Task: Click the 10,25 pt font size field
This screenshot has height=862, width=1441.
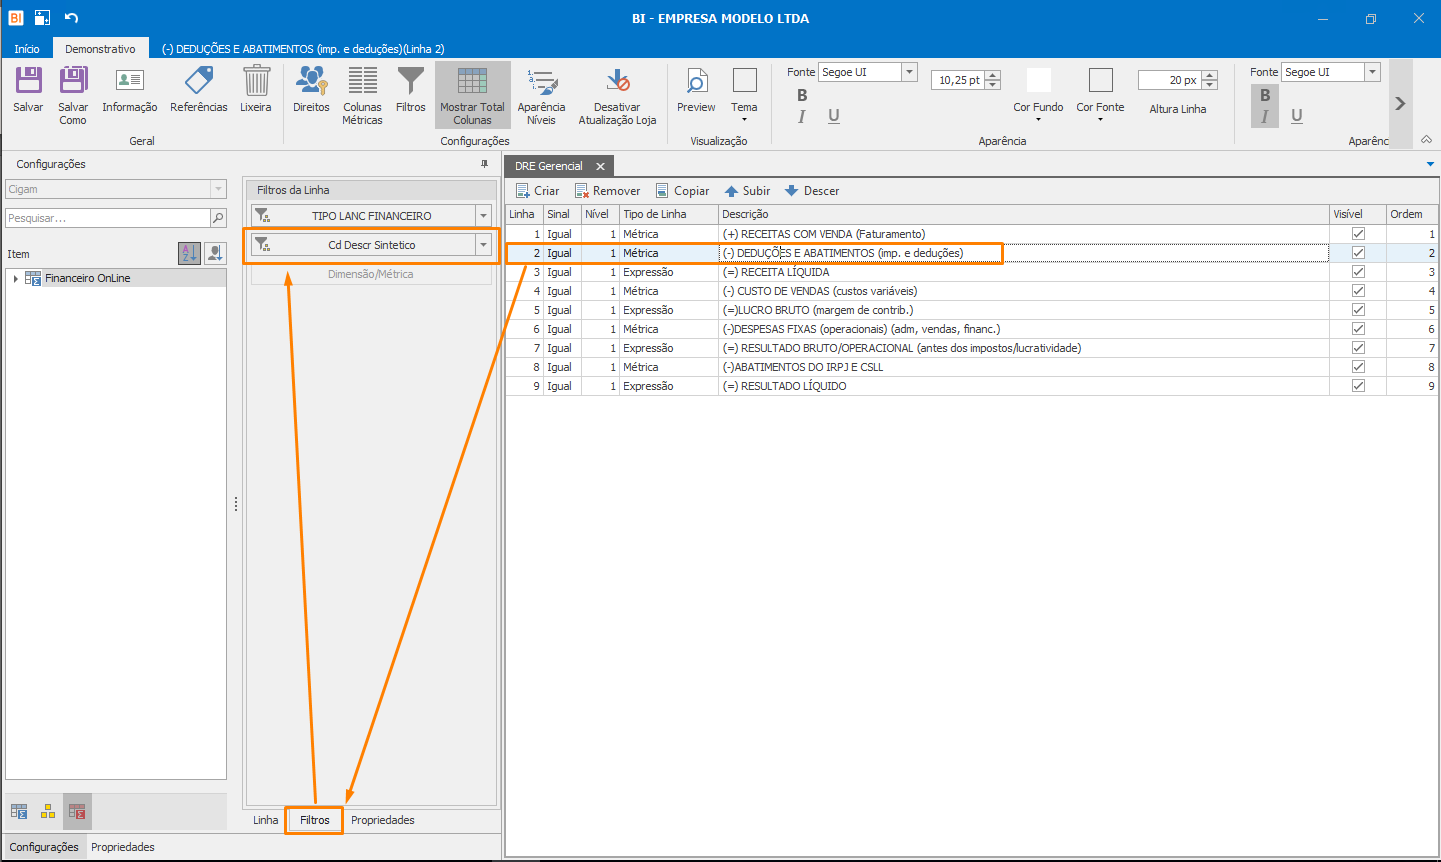Action: [958, 80]
